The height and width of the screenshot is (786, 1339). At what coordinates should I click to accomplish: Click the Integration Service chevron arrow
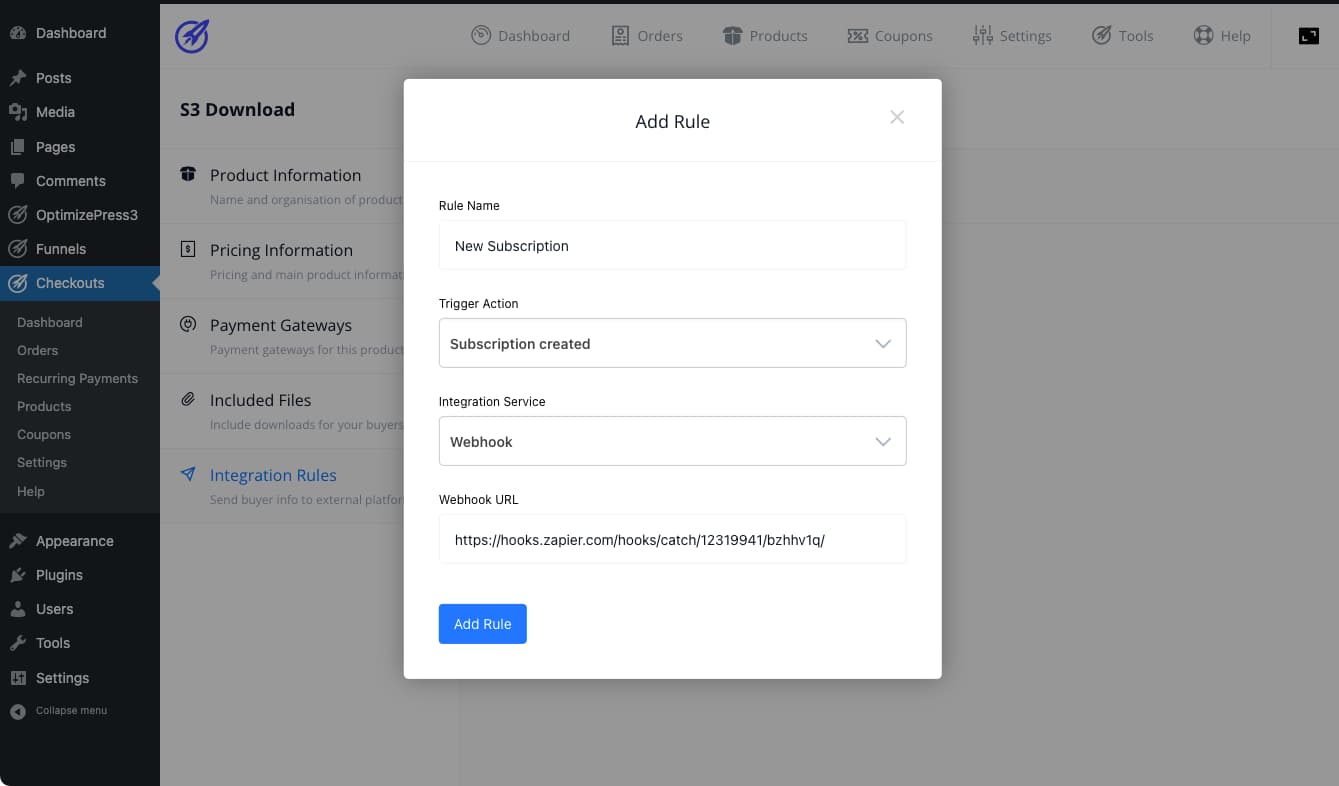pos(883,442)
